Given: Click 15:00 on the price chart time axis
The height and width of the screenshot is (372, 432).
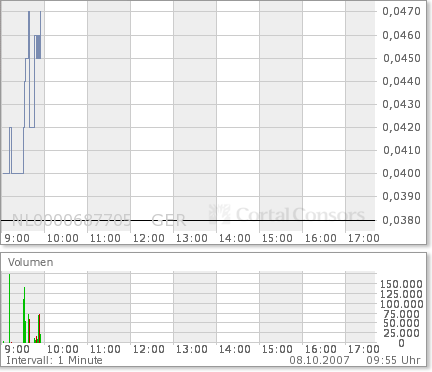Looking at the screenshot, I should pyautogui.click(x=277, y=239).
